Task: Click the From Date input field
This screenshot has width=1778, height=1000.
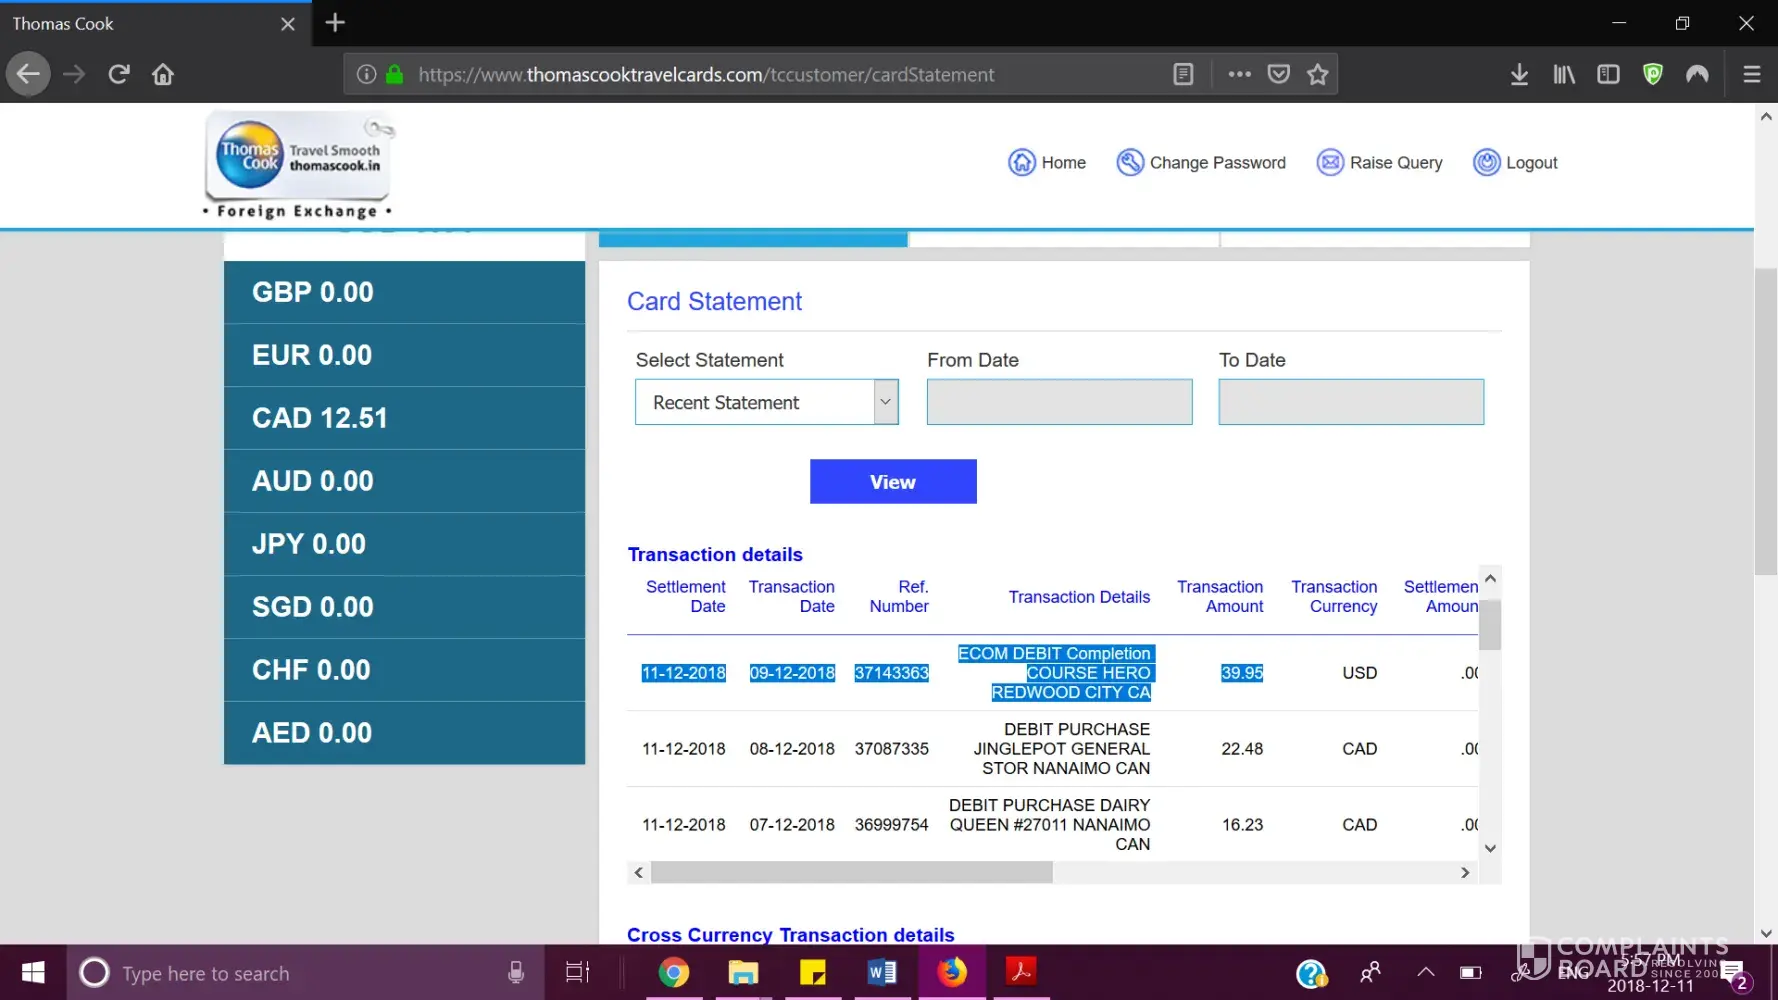Action: [1059, 402]
